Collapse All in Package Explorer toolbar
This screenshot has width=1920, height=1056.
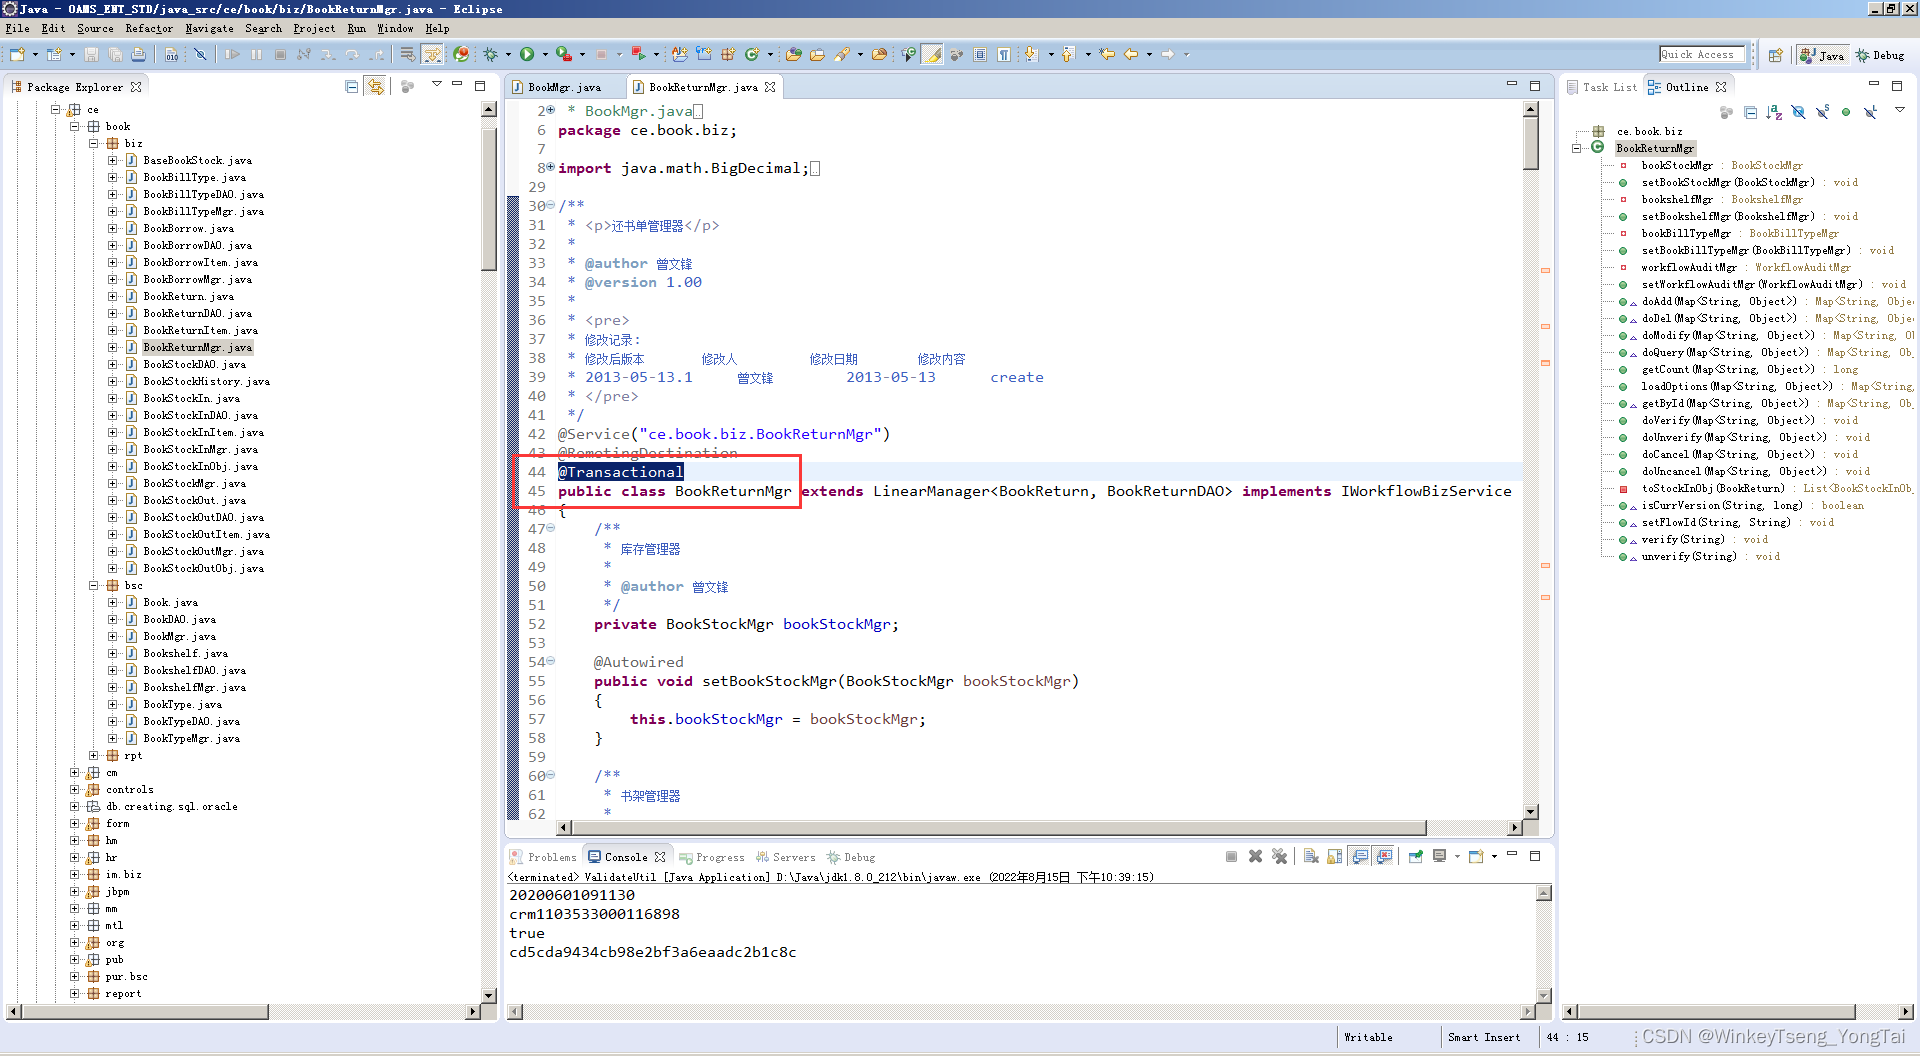(x=352, y=87)
